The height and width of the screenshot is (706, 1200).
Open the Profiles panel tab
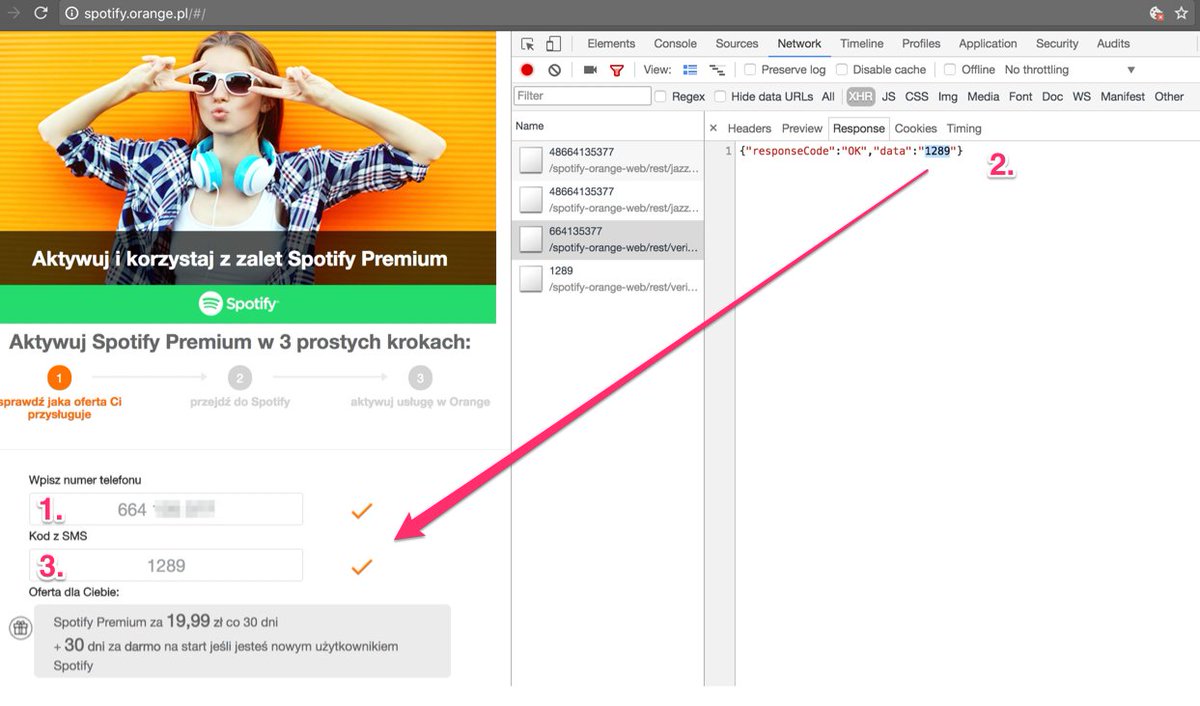pyautogui.click(x=921, y=44)
